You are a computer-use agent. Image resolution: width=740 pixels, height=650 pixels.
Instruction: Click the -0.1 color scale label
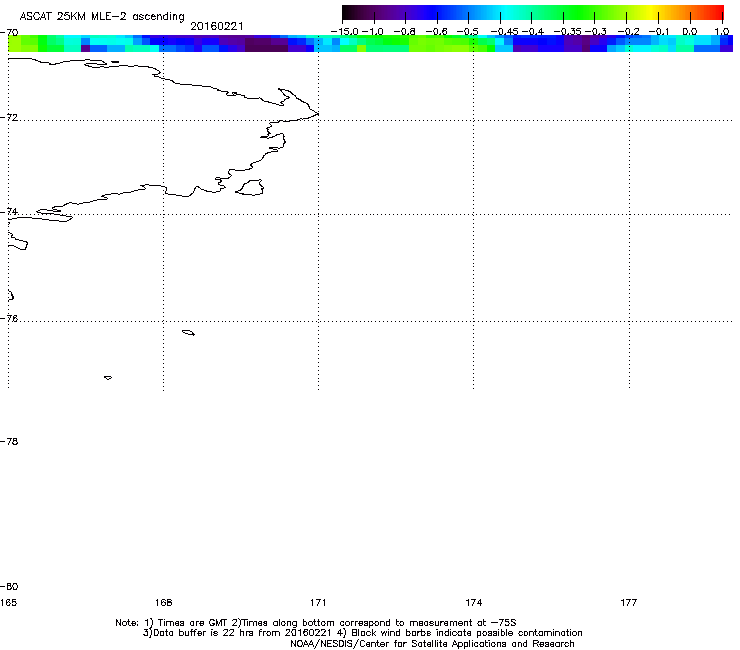pos(659,32)
